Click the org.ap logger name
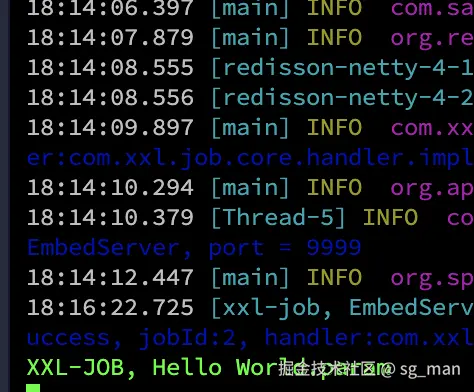This screenshot has height=392, width=474. pos(432,189)
